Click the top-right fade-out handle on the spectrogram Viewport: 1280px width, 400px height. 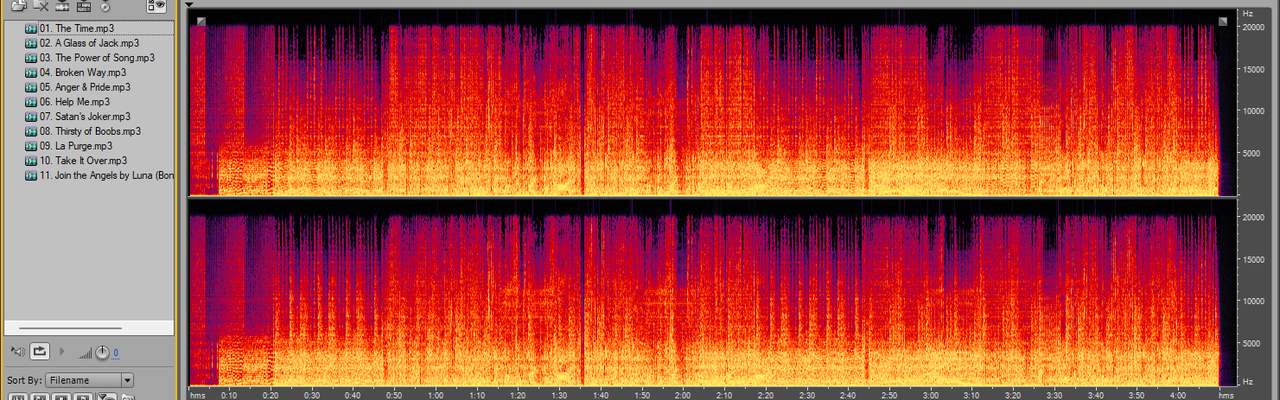coord(1222,21)
